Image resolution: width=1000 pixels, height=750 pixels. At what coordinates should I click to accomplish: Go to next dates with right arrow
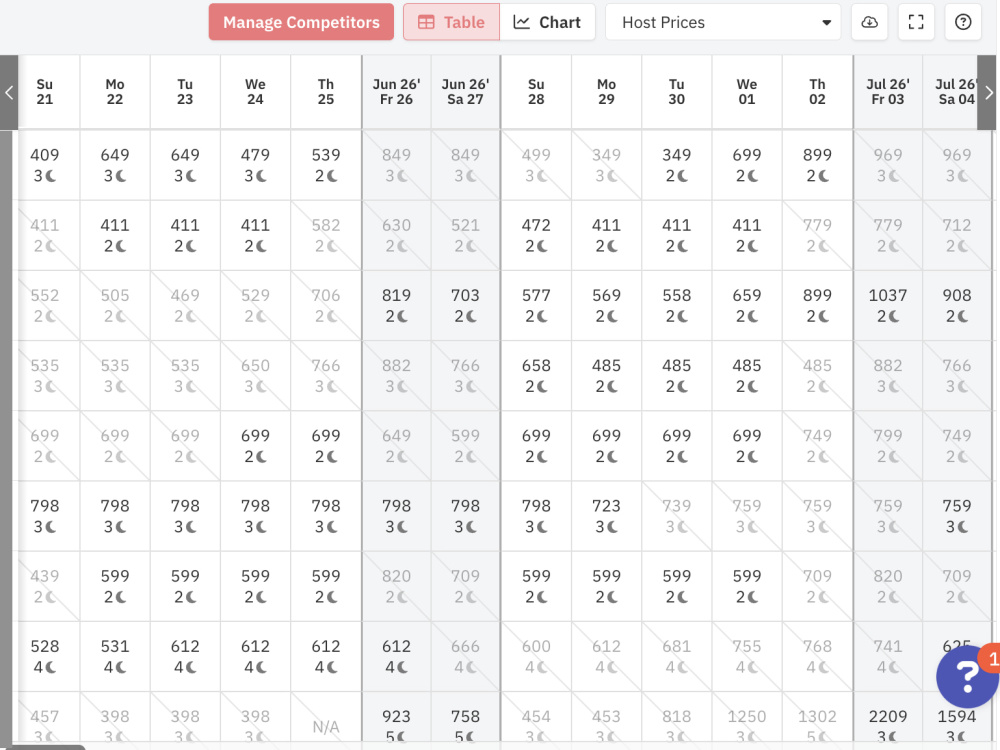click(x=988, y=92)
